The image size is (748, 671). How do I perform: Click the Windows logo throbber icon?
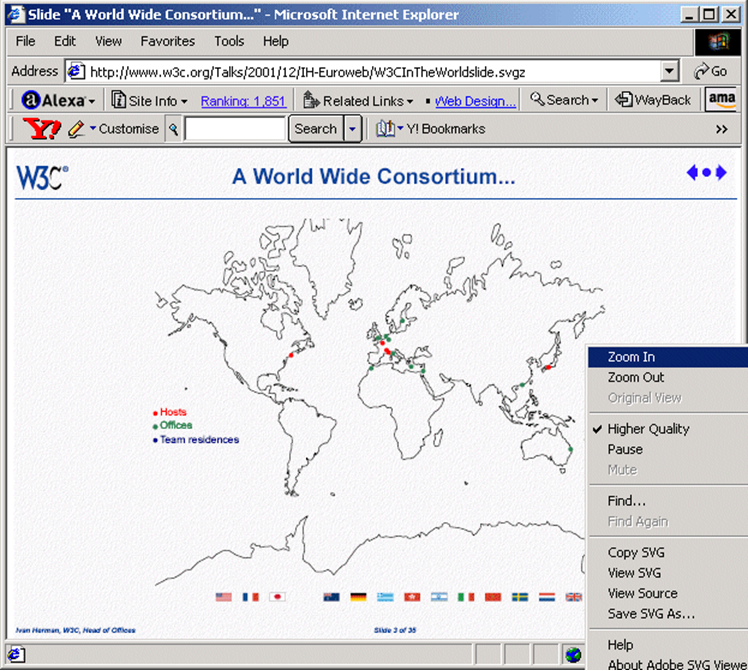pyautogui.click(x=718, y=41)
